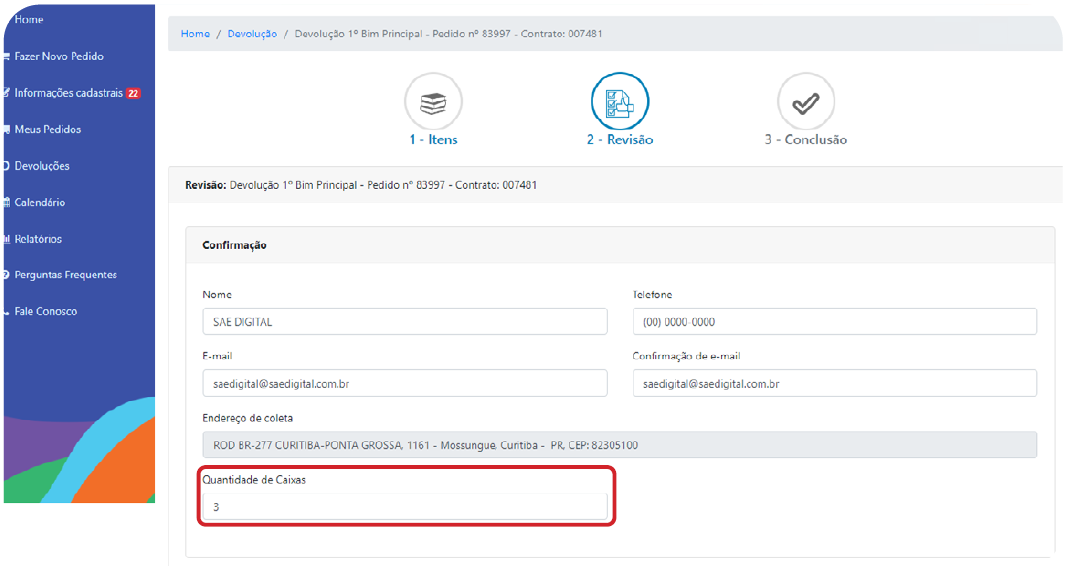1069x583 pixels.
Task: Click the Home breadcrumb link
Action: [x=195, y=33]
